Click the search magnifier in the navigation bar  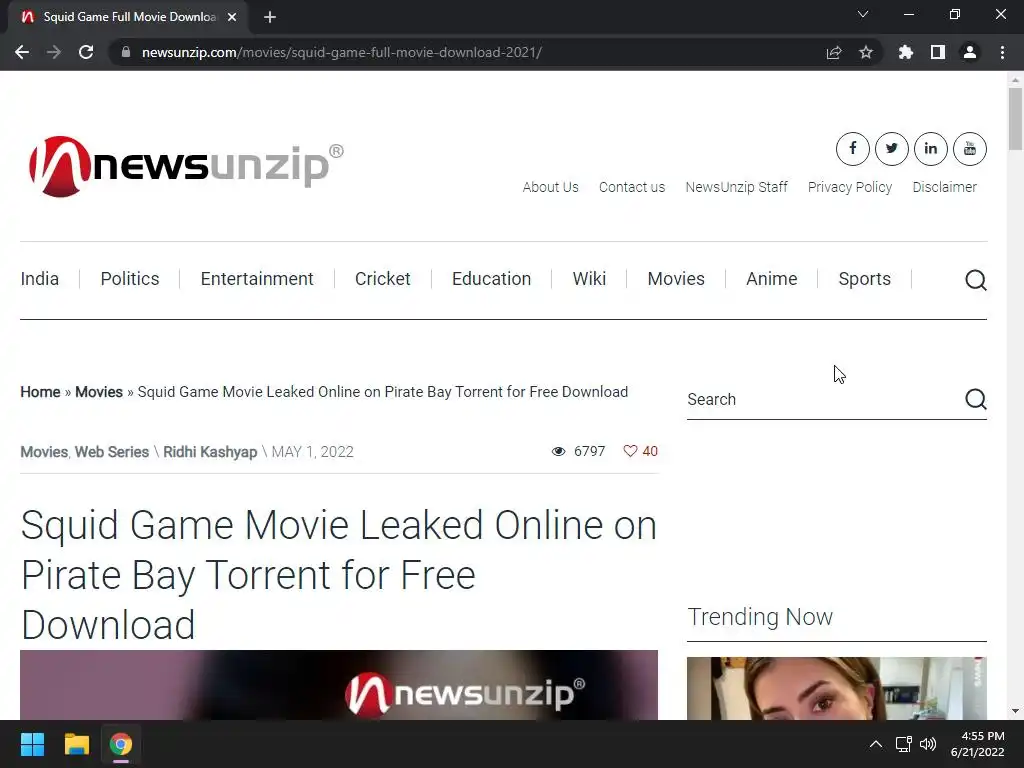[976, 280]
